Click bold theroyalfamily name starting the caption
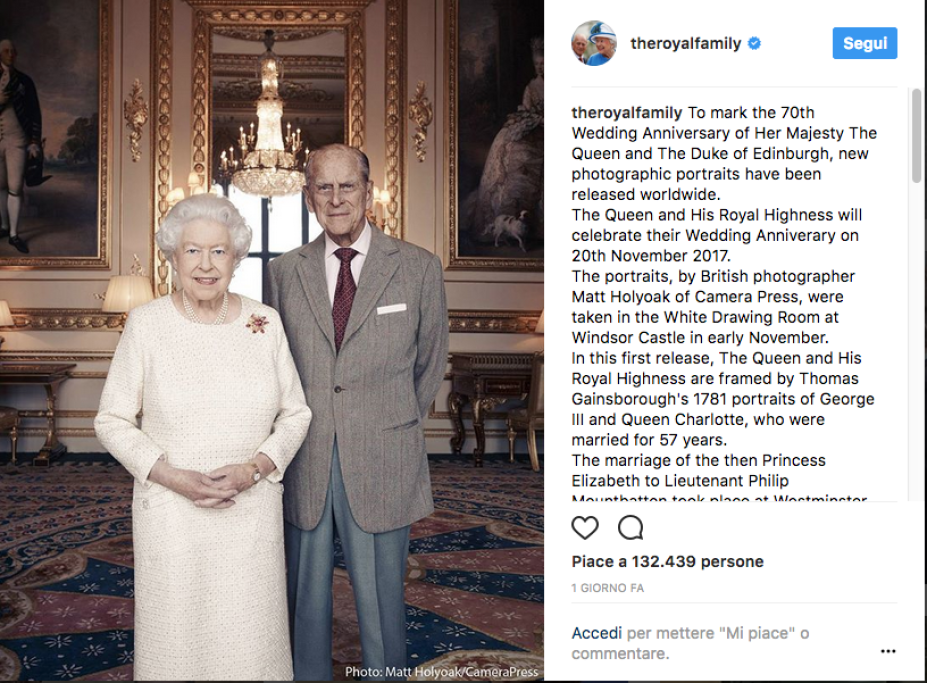 pyautogui.click(x=626, y=113)
